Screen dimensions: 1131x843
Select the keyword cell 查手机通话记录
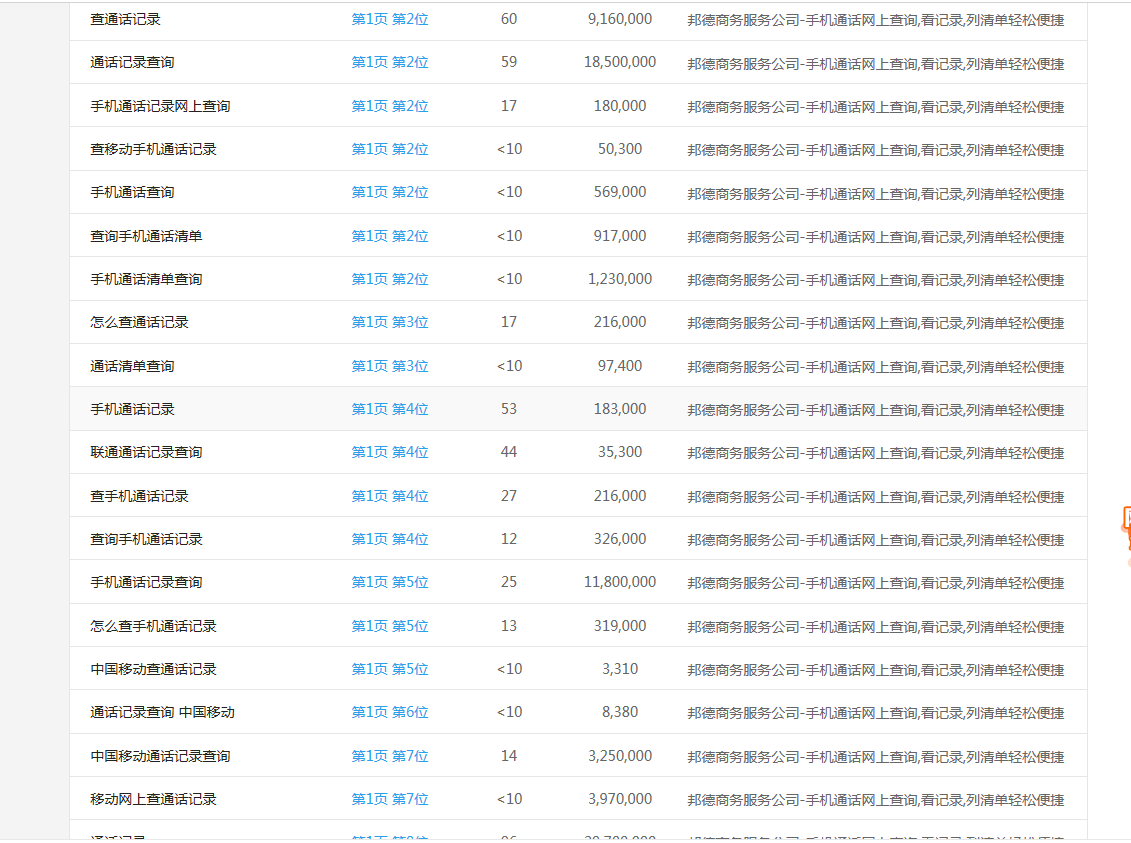[129, 495]
